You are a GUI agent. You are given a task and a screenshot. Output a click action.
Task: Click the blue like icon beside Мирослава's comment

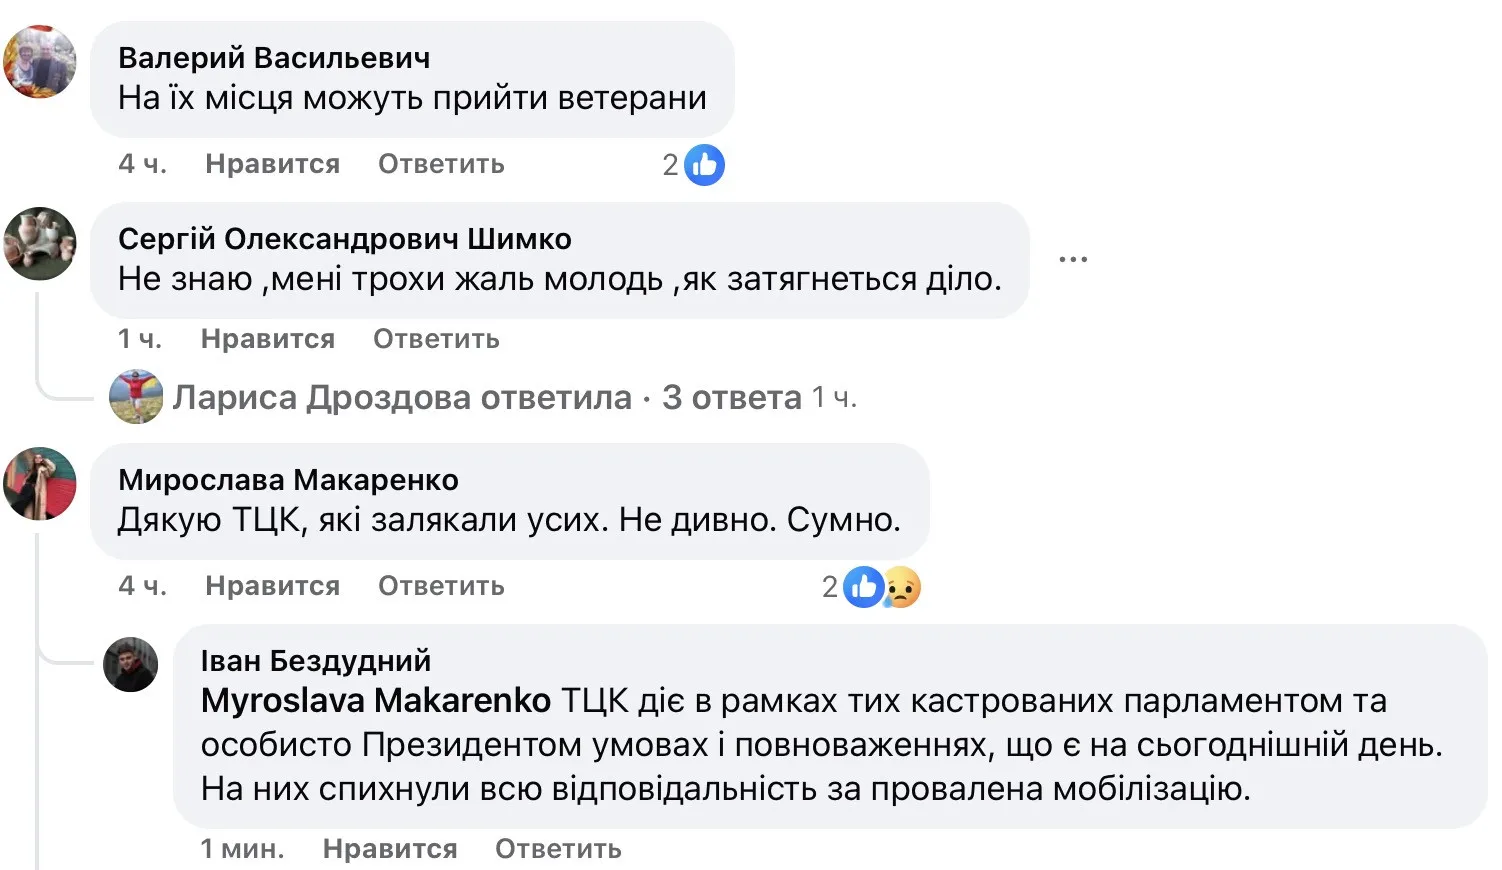862,586
